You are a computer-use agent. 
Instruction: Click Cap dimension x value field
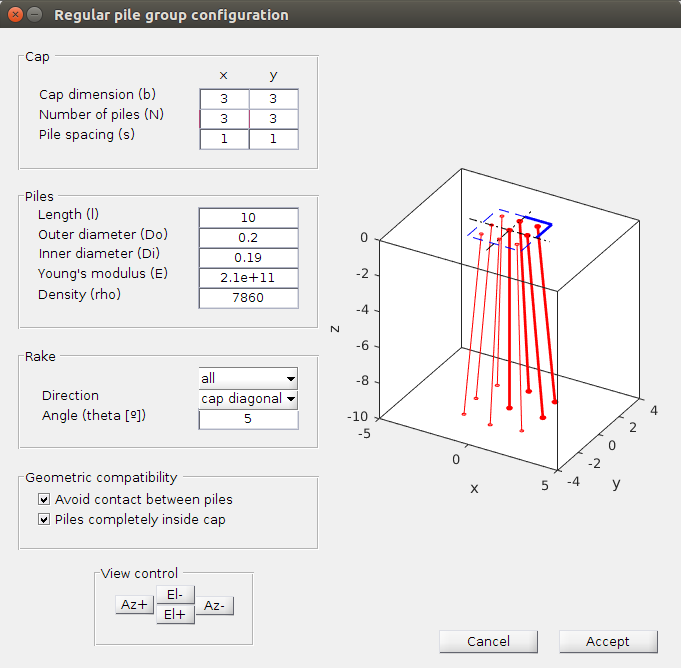(224, 99)
